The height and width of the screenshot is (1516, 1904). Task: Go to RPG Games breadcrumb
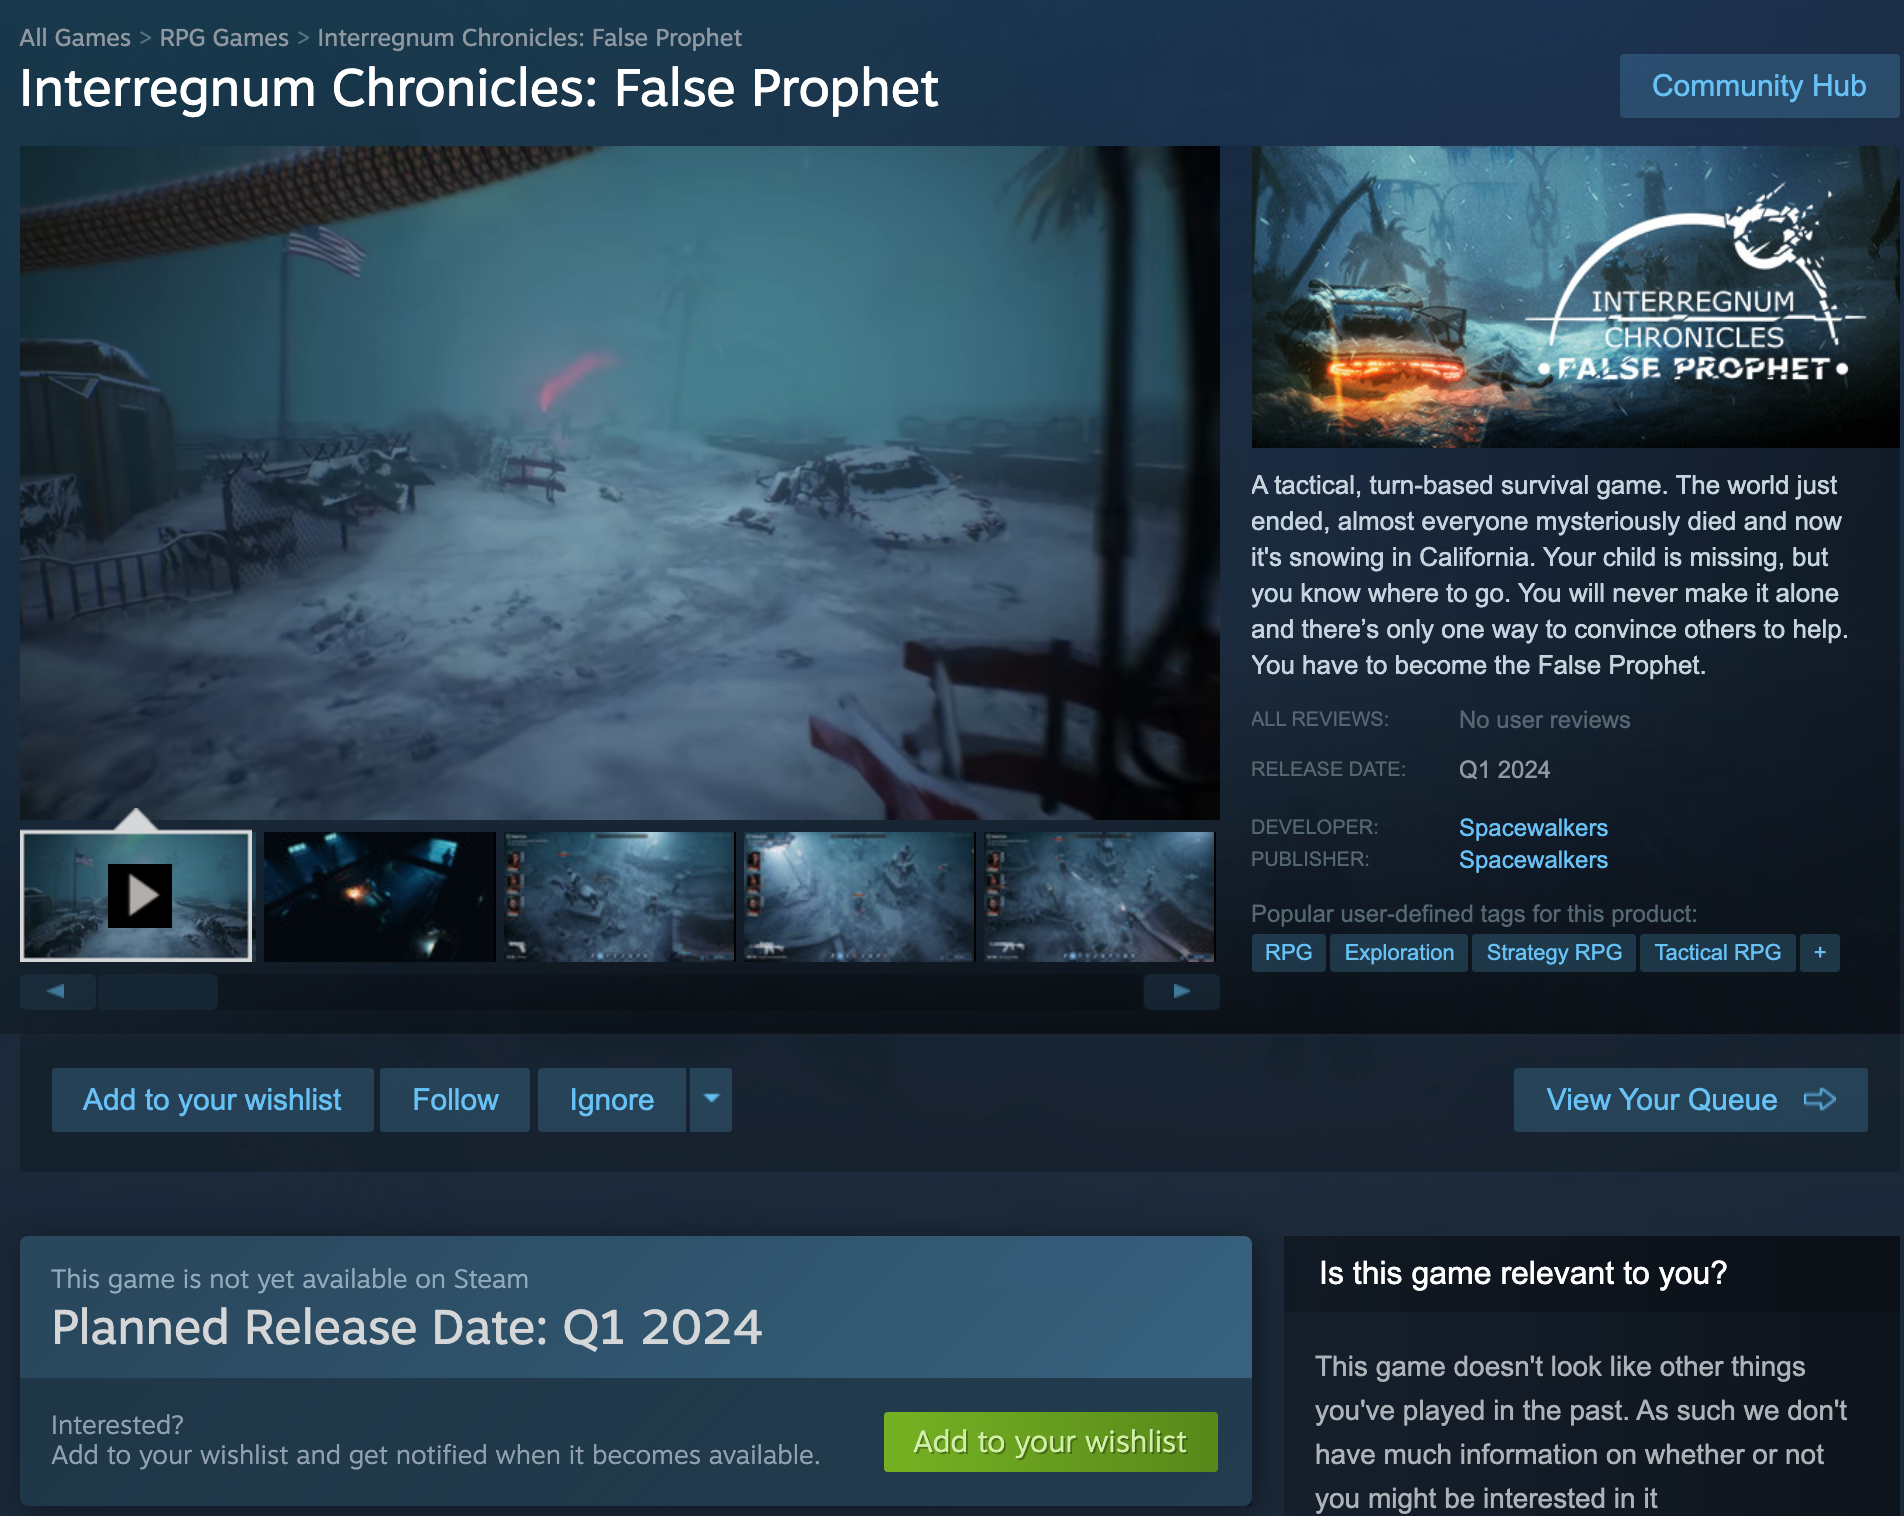224,38
